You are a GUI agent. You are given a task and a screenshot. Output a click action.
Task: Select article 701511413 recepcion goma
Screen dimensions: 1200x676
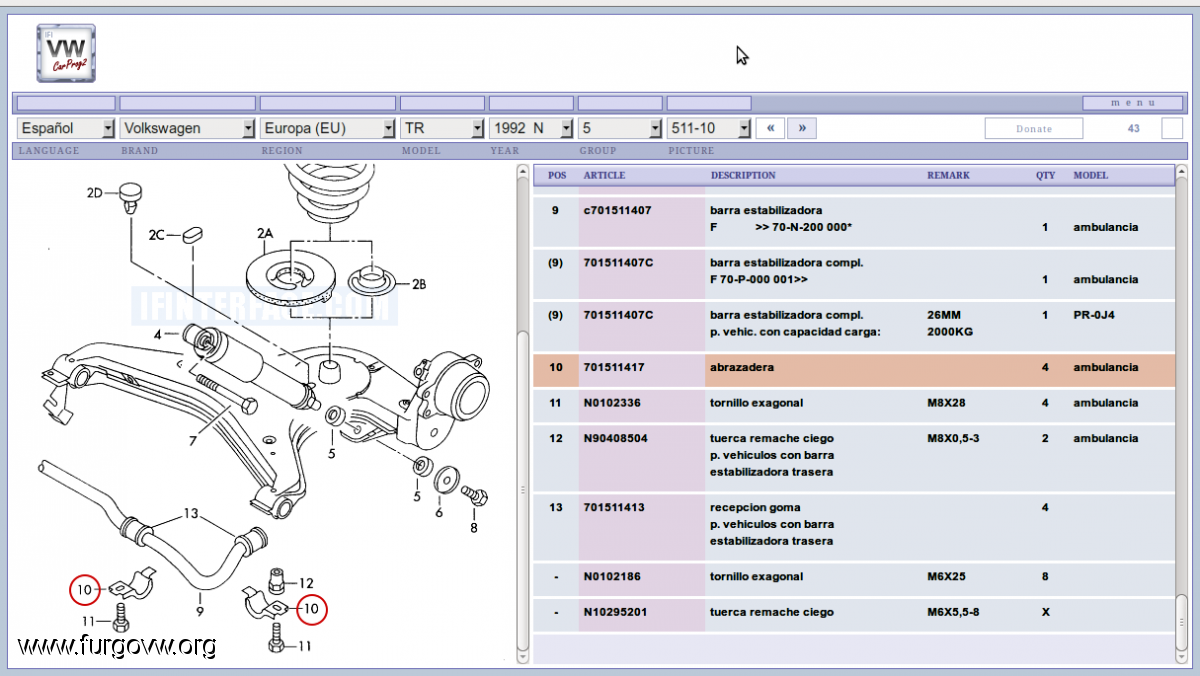point(853,525)
